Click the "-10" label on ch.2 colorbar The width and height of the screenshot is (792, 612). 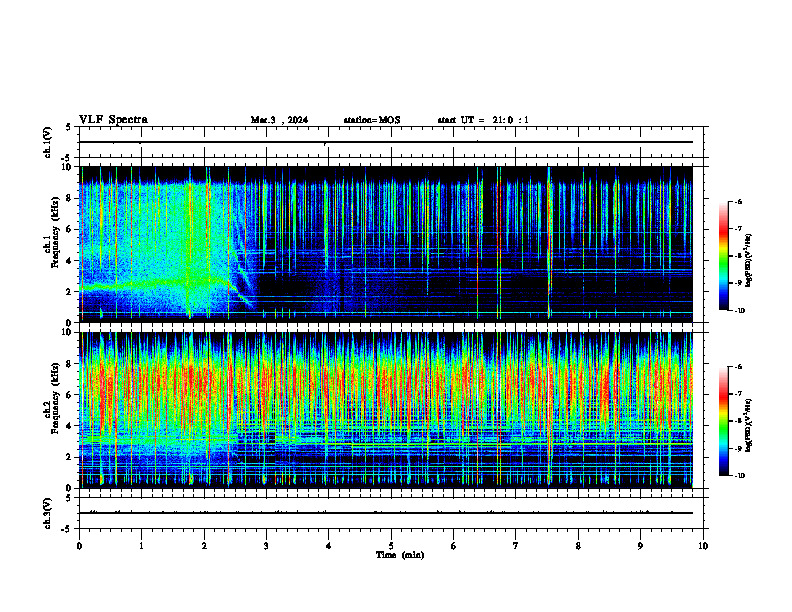click(739, 476)
